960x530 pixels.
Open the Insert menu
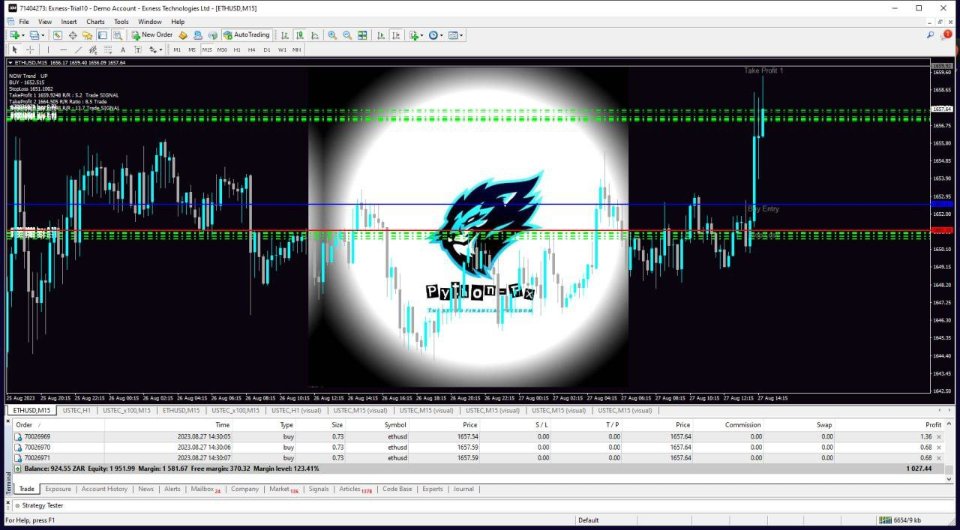(69, 21)
